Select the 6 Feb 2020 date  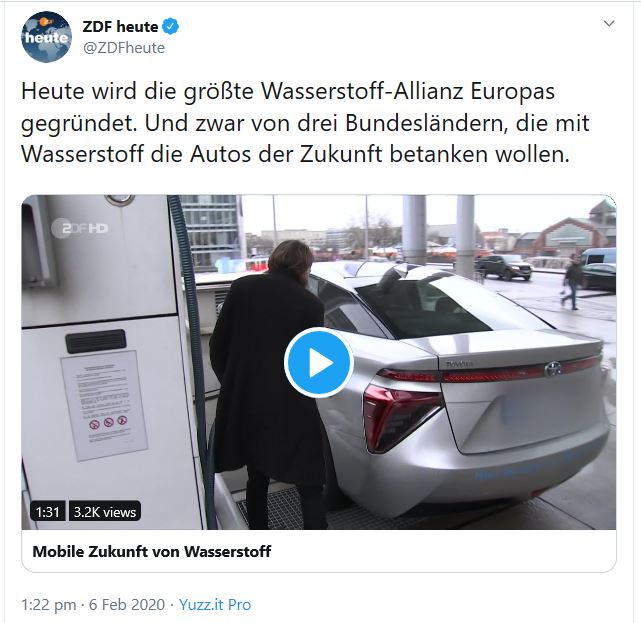pyautogui.click(x=127, y=605)
